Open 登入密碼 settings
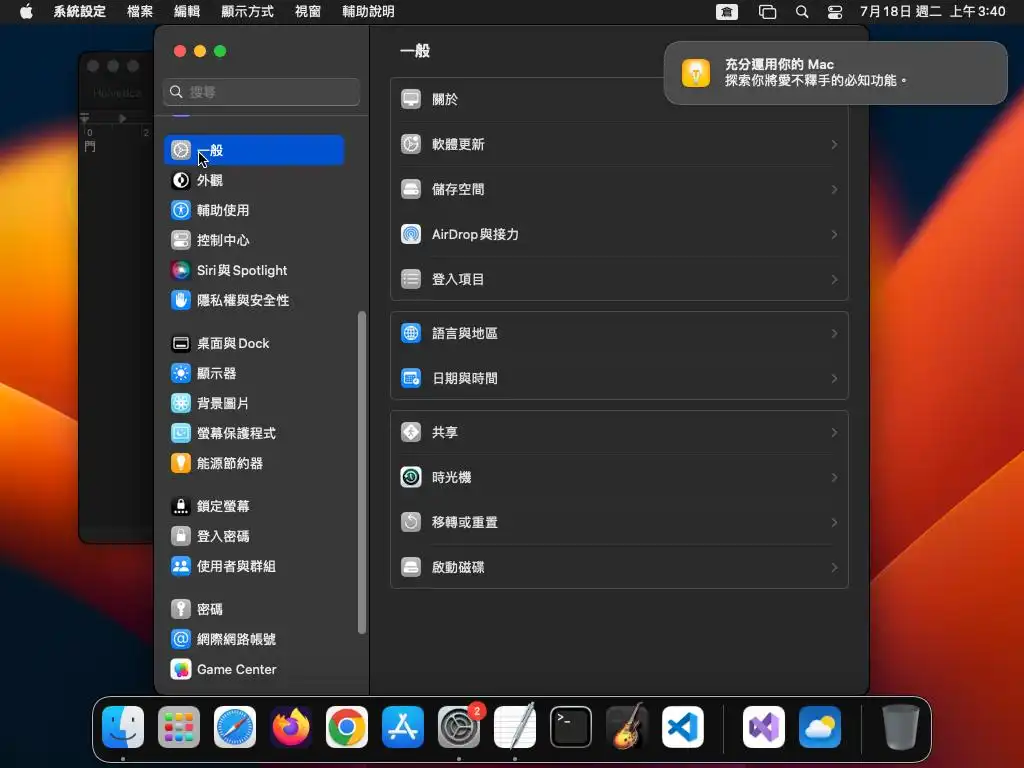 point(254,537)
